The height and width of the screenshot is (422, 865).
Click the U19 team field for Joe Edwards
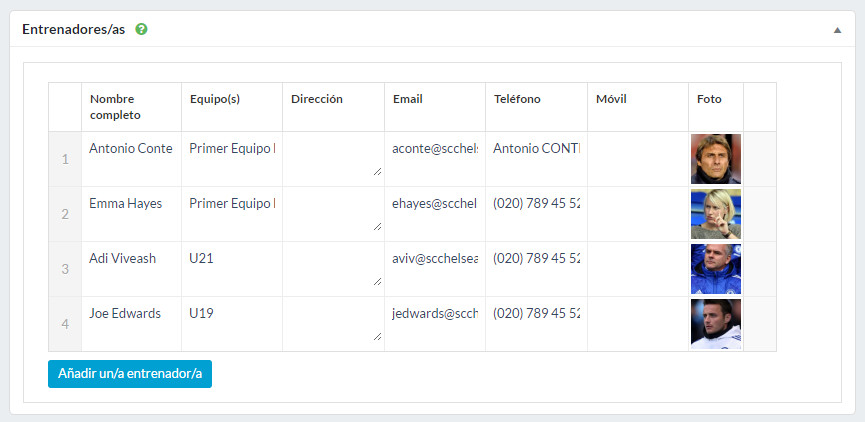pyautogui.click(x=232, y=314)
